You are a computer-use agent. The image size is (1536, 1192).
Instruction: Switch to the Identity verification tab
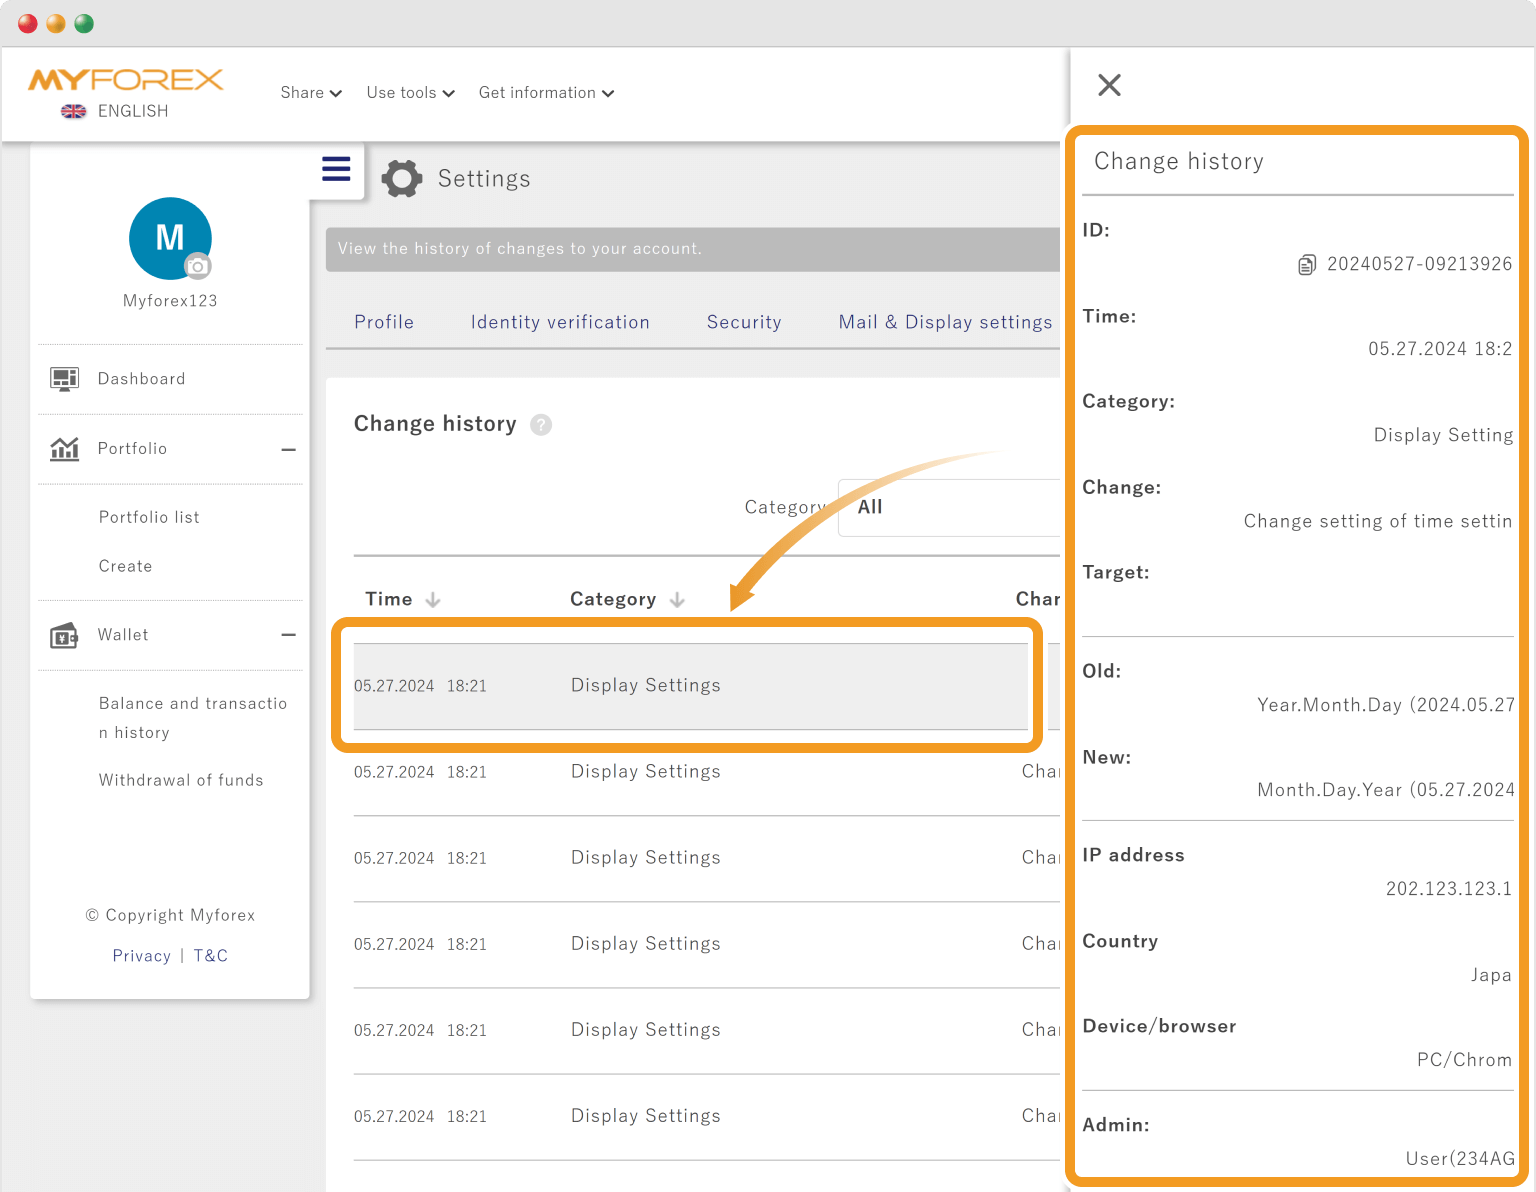[560, 322]
